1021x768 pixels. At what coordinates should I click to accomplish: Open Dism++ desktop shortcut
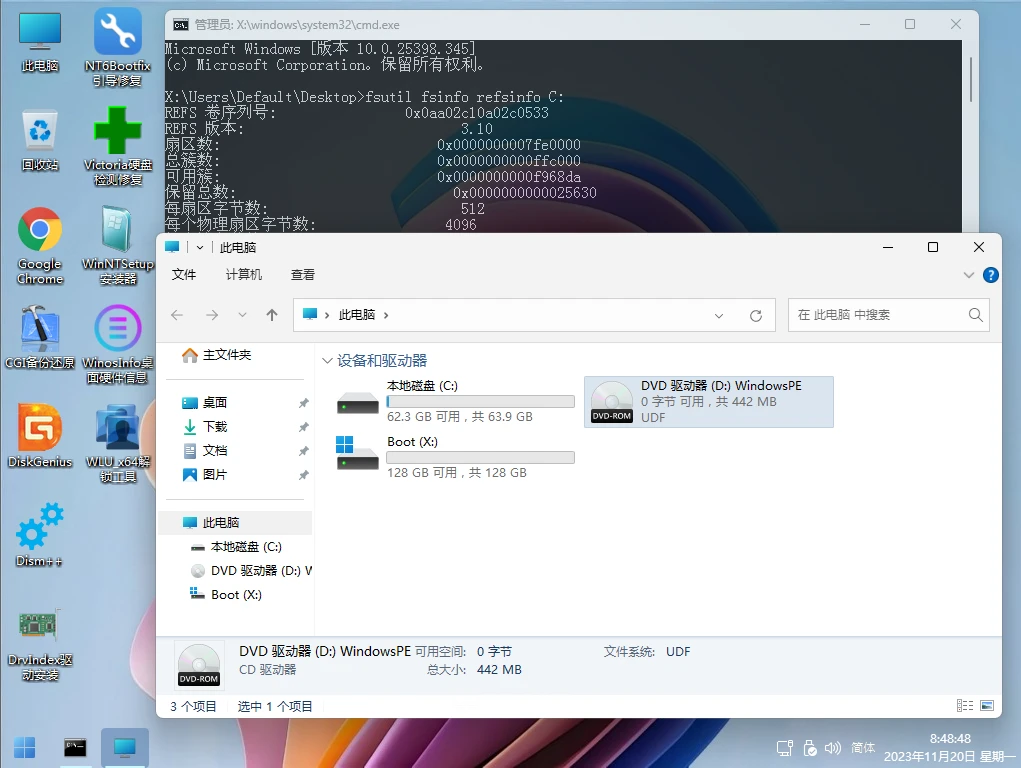point(40,535)
